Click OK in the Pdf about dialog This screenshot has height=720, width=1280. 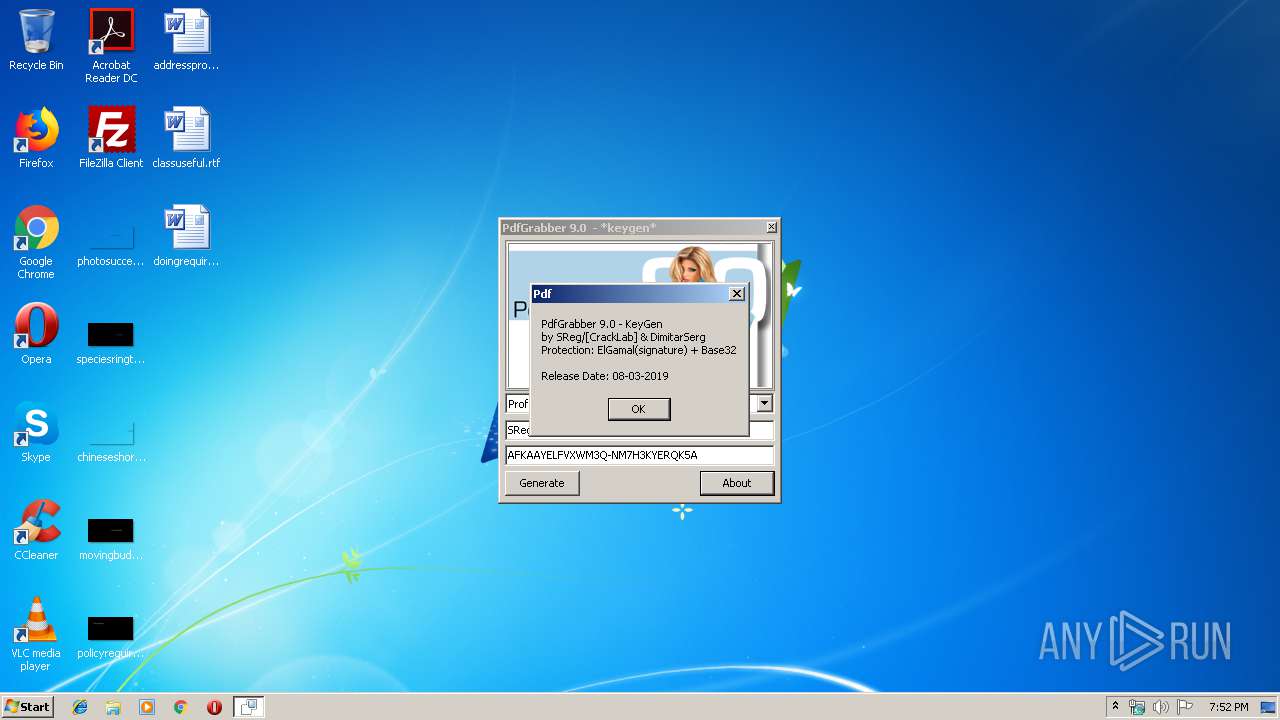click(x=638, y=409)
